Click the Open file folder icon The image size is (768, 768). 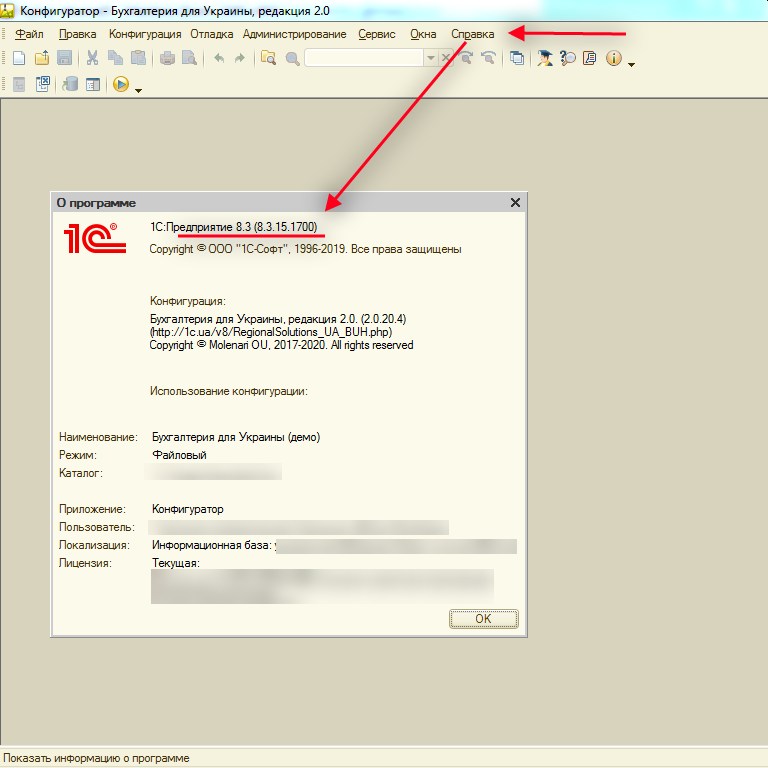coord(42,58)
